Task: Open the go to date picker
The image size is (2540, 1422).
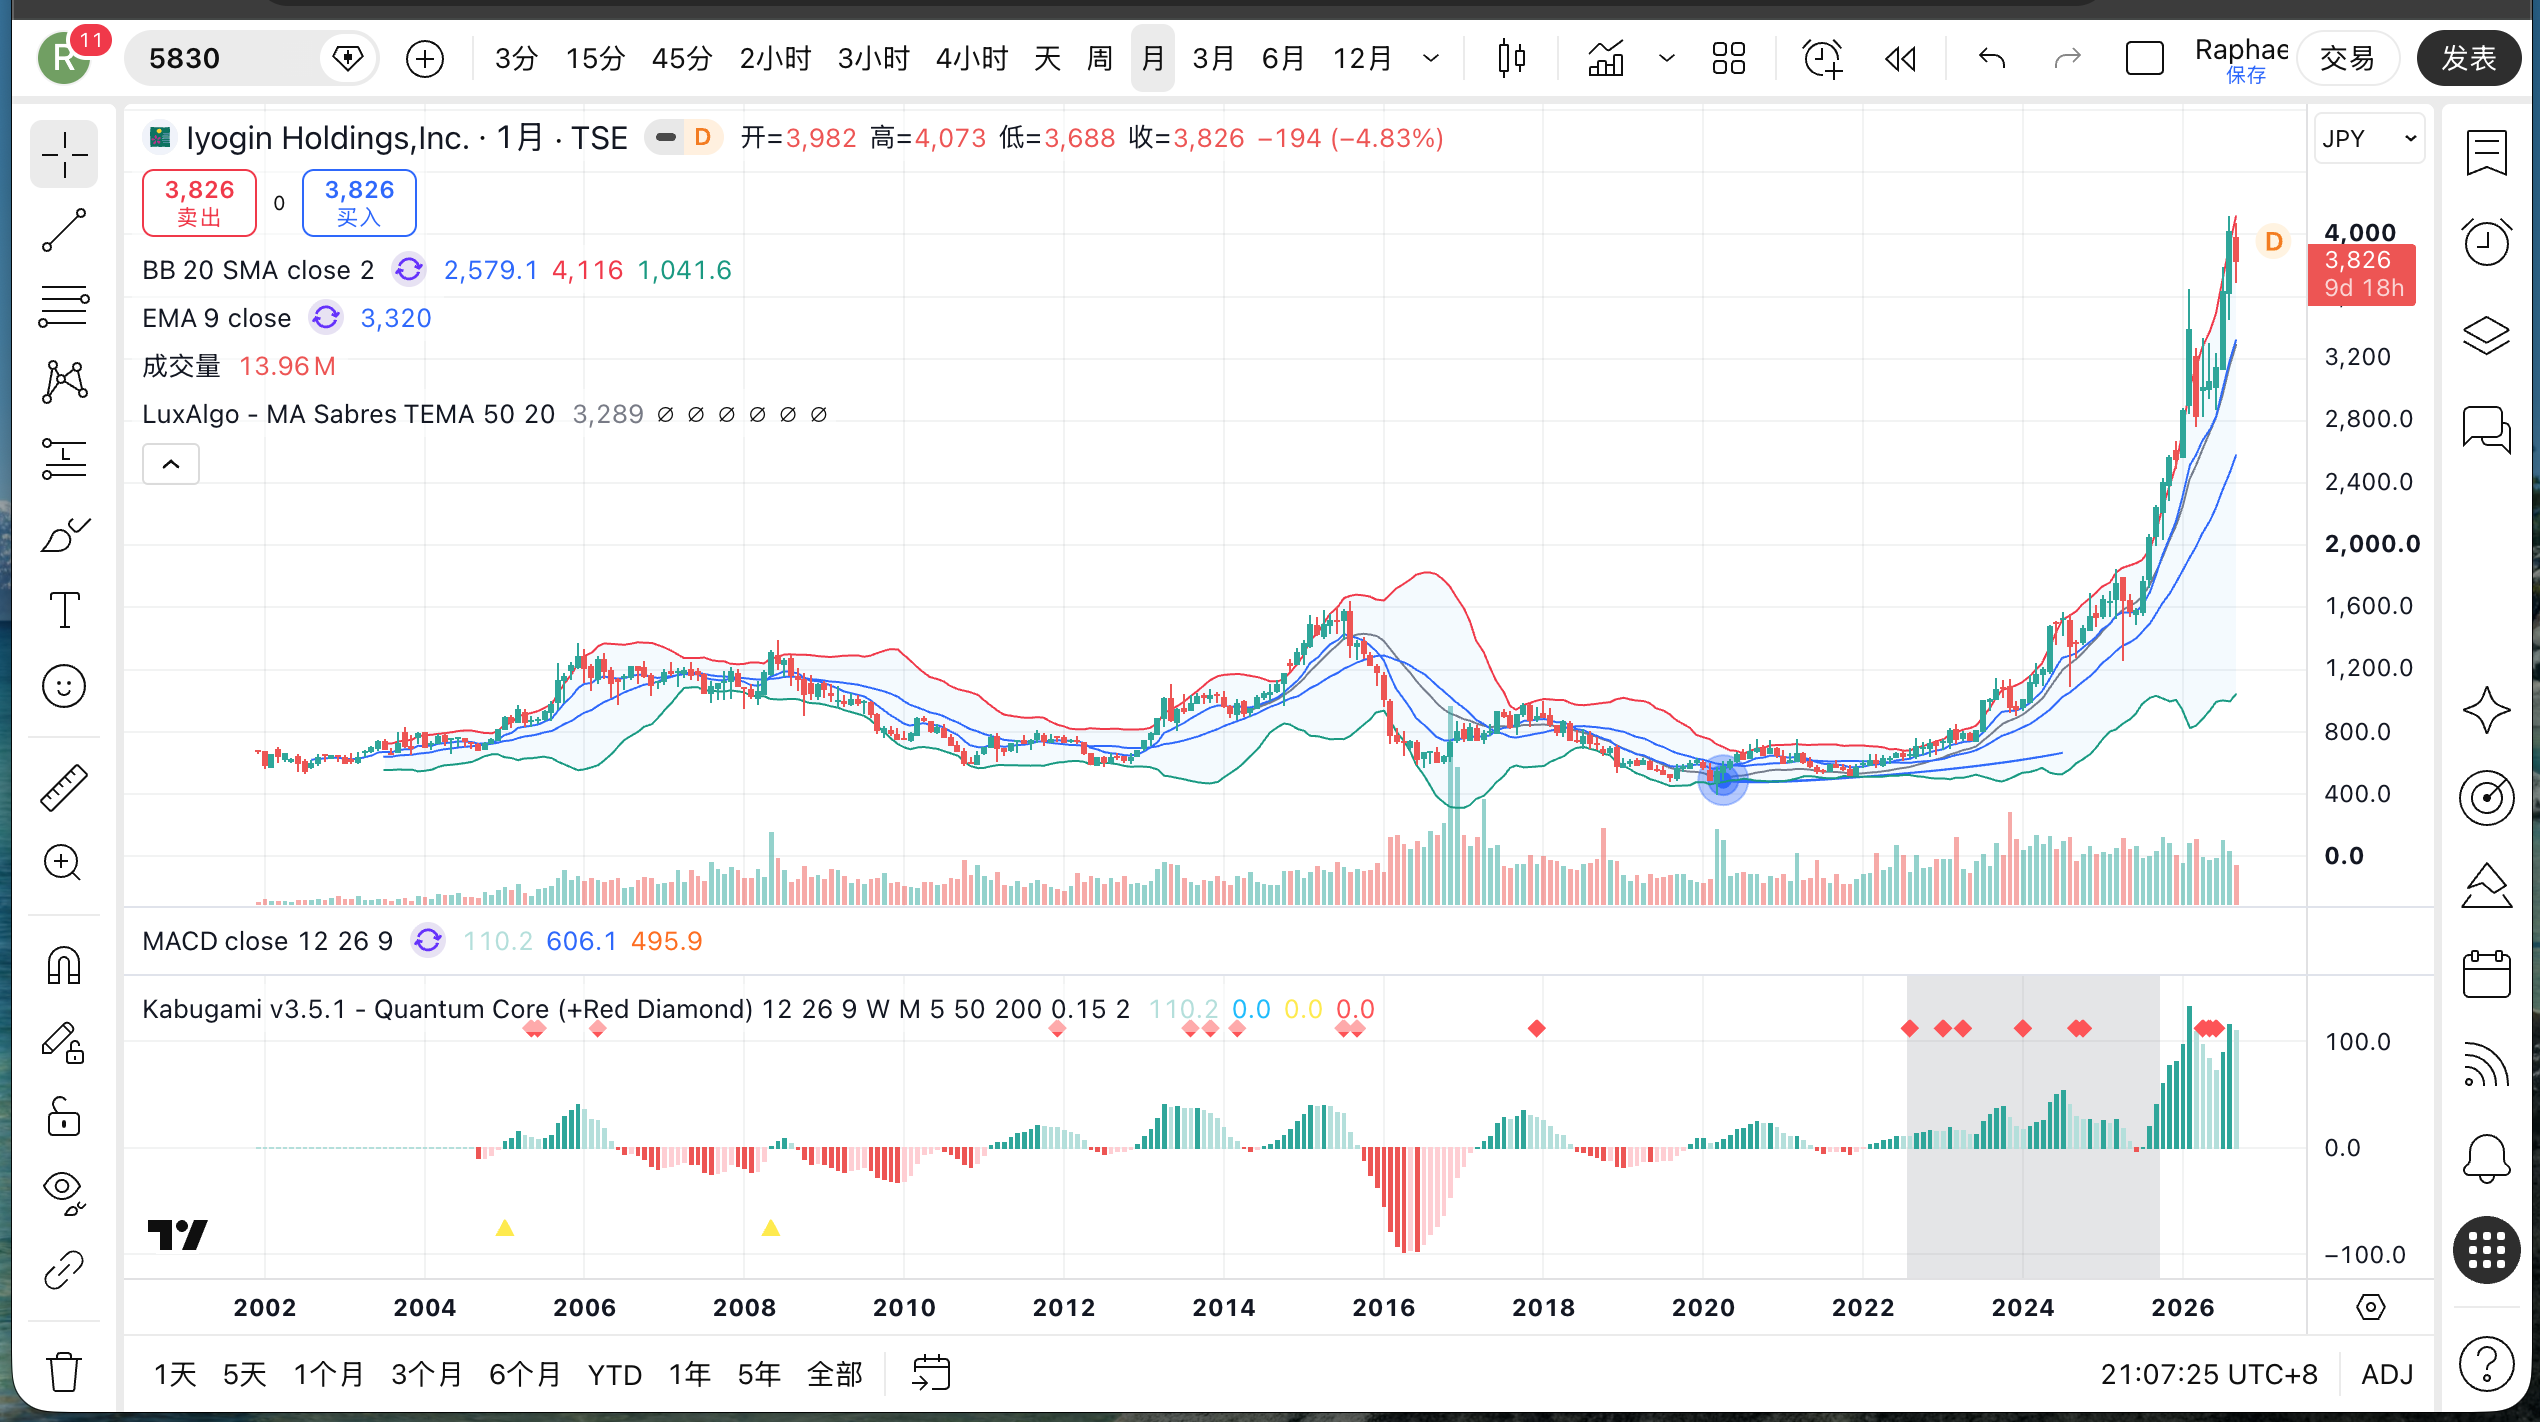Action: 931,1373
